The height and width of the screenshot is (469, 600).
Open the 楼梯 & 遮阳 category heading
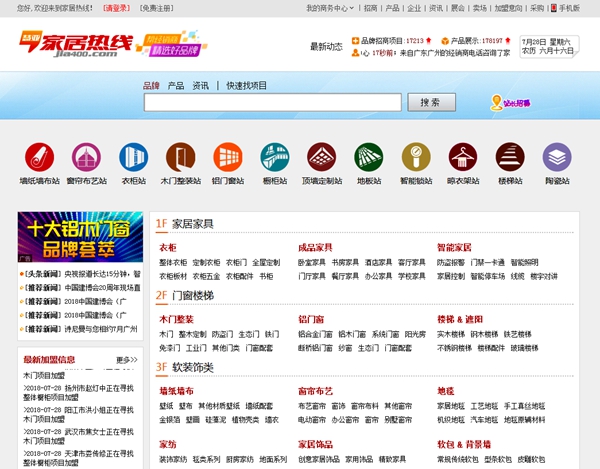(x=460, y=319)
